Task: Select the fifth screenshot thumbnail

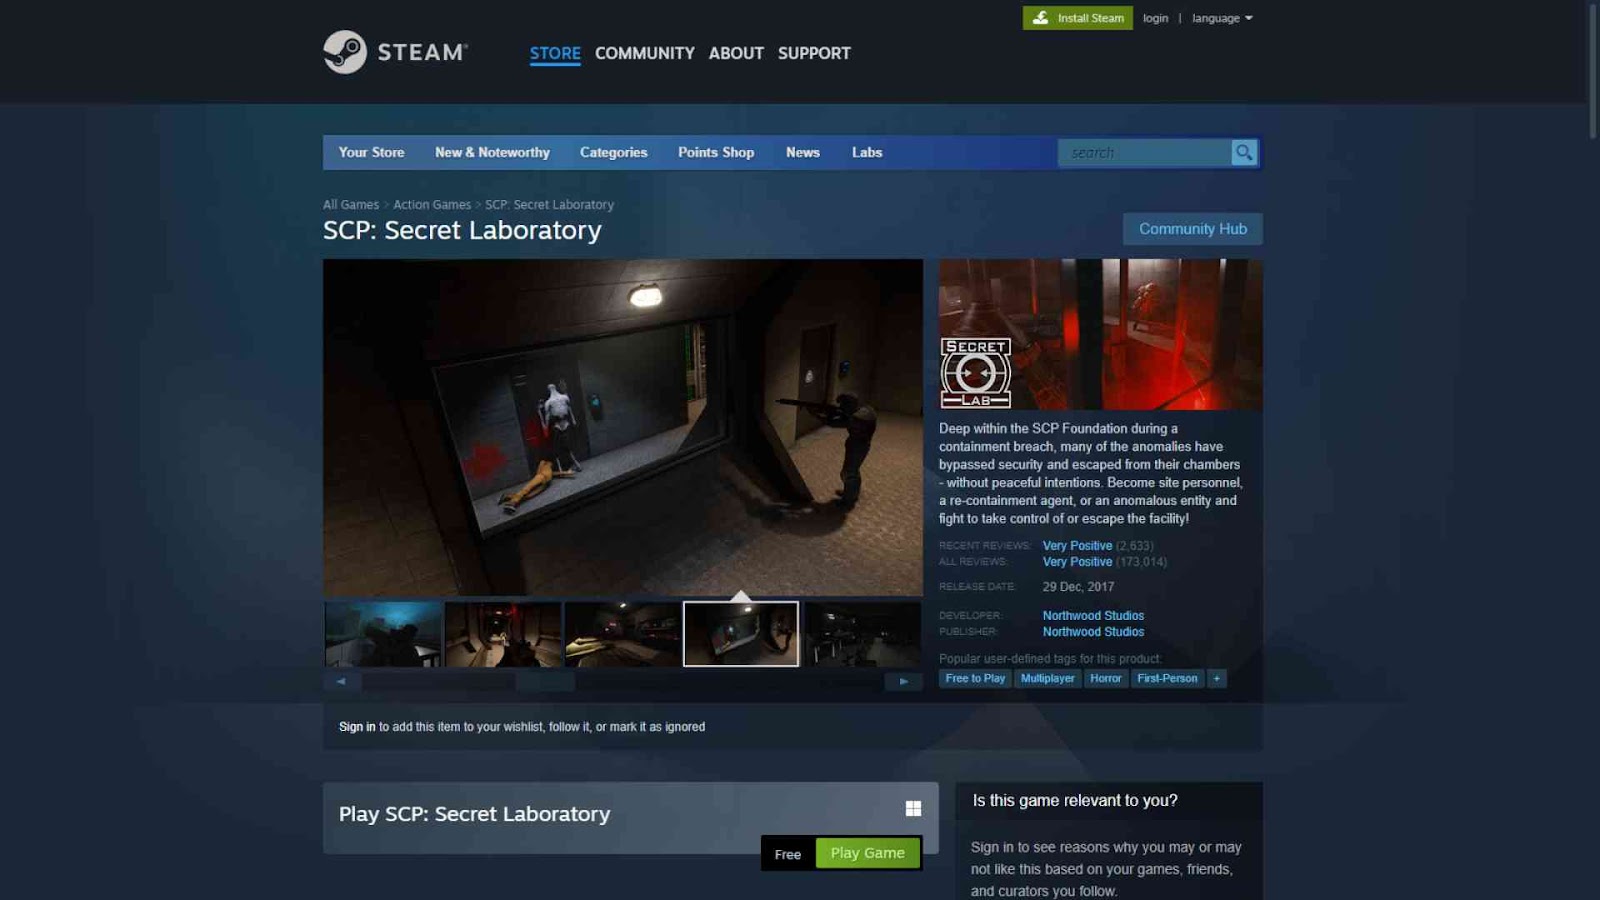Action: click(862, 634)
